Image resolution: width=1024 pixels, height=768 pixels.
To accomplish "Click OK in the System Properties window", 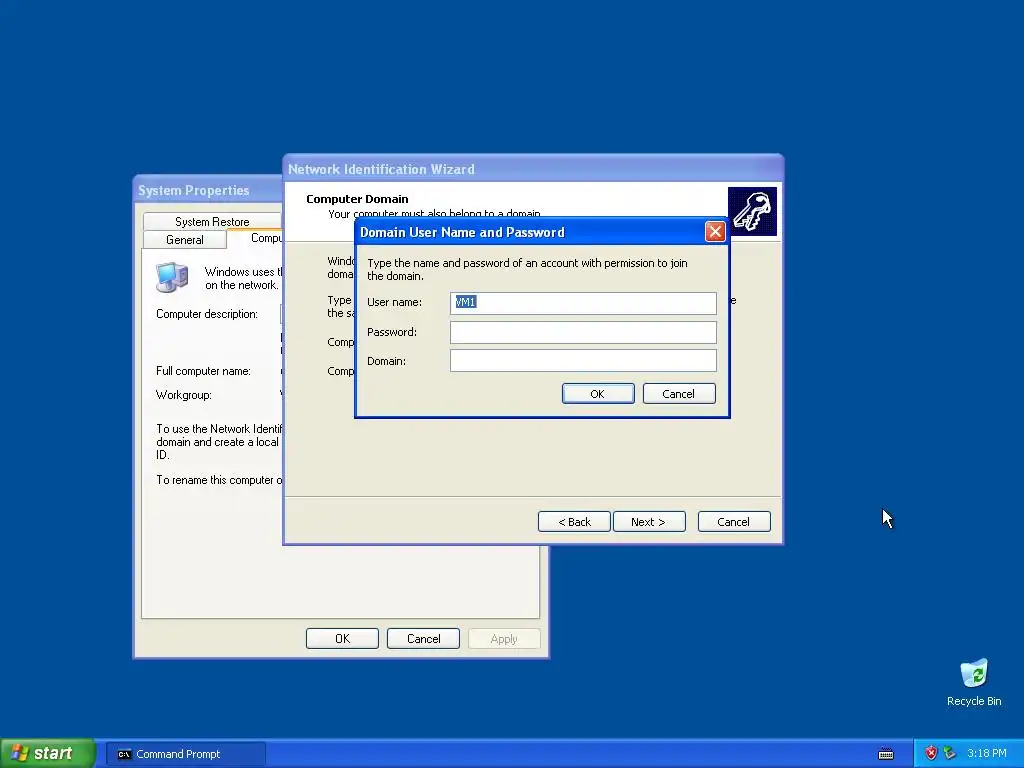I will [342, 639].
